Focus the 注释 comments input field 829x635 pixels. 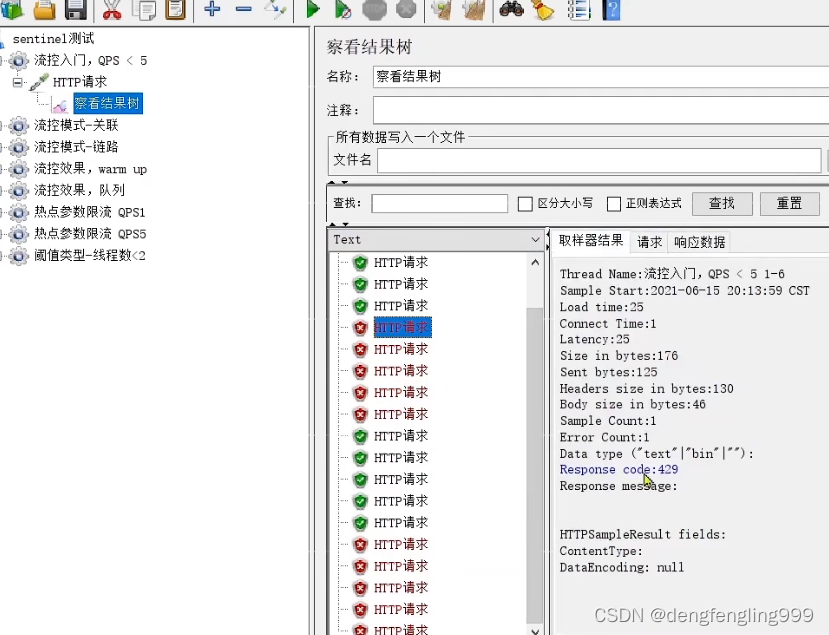601,110
